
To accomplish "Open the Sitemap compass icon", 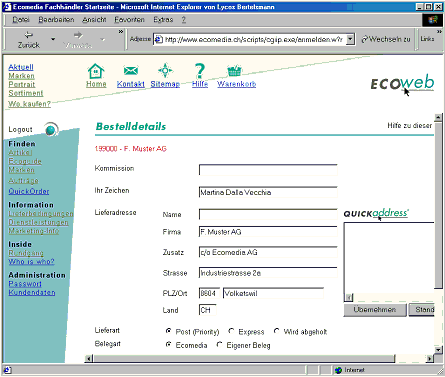I will tap(165, 70).
